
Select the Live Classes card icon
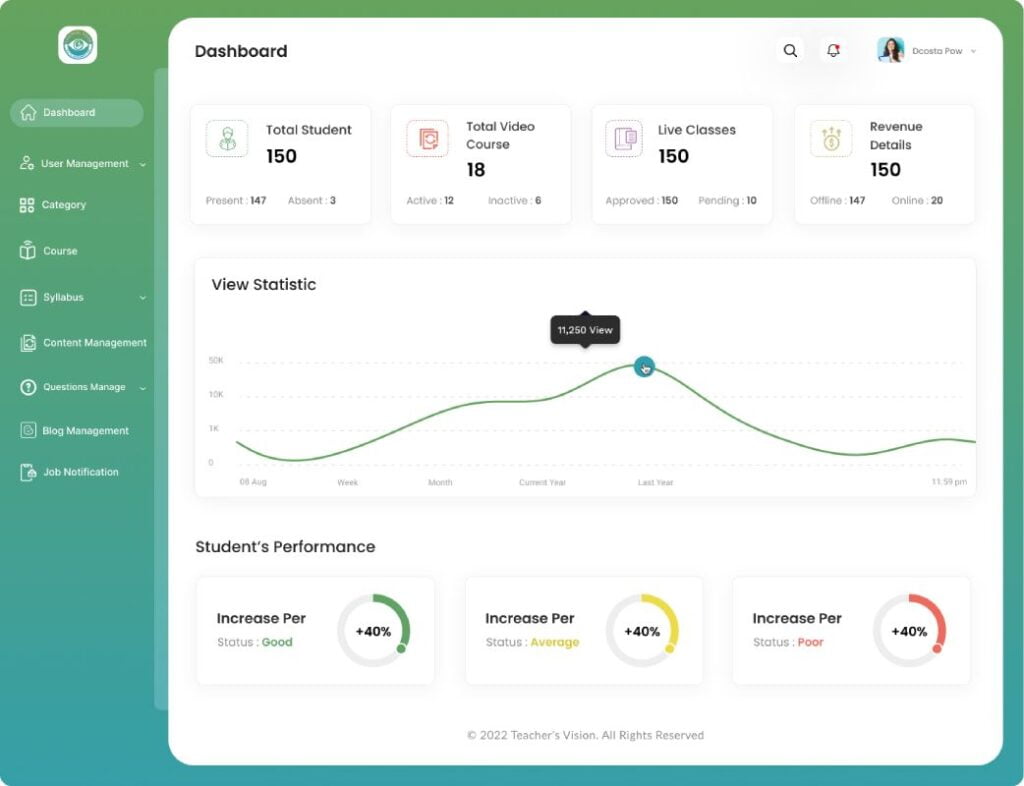pyautogui.click(x=625, y=139)
